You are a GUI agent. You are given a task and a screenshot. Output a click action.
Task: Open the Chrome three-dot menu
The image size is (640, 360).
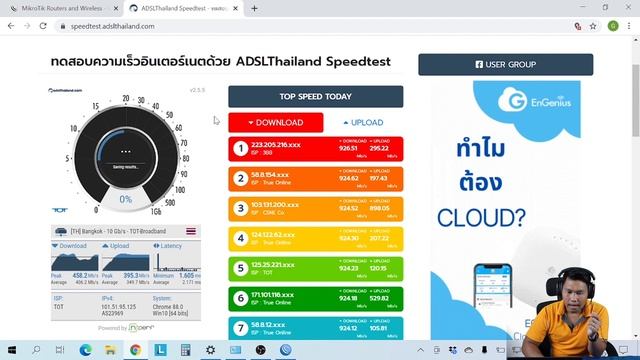[629, 26]
